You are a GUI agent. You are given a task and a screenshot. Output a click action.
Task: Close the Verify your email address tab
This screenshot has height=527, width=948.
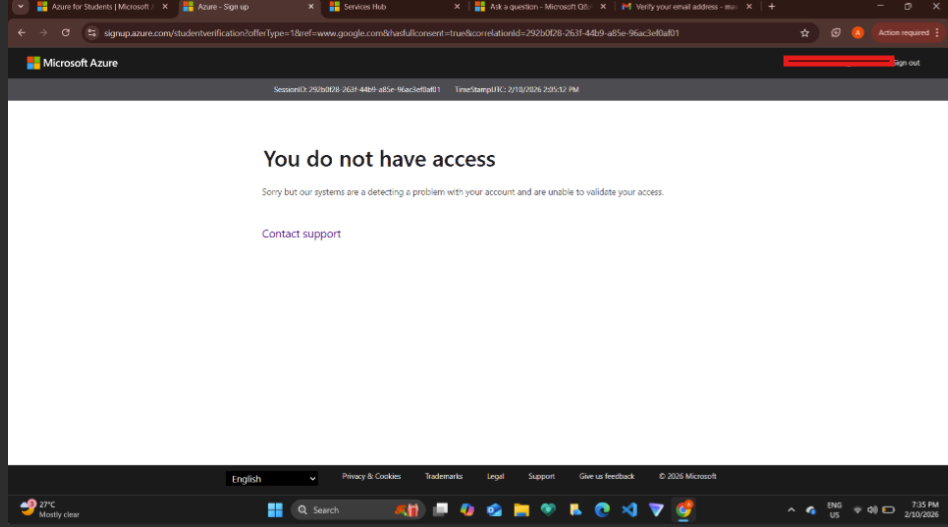click(749, 7)
